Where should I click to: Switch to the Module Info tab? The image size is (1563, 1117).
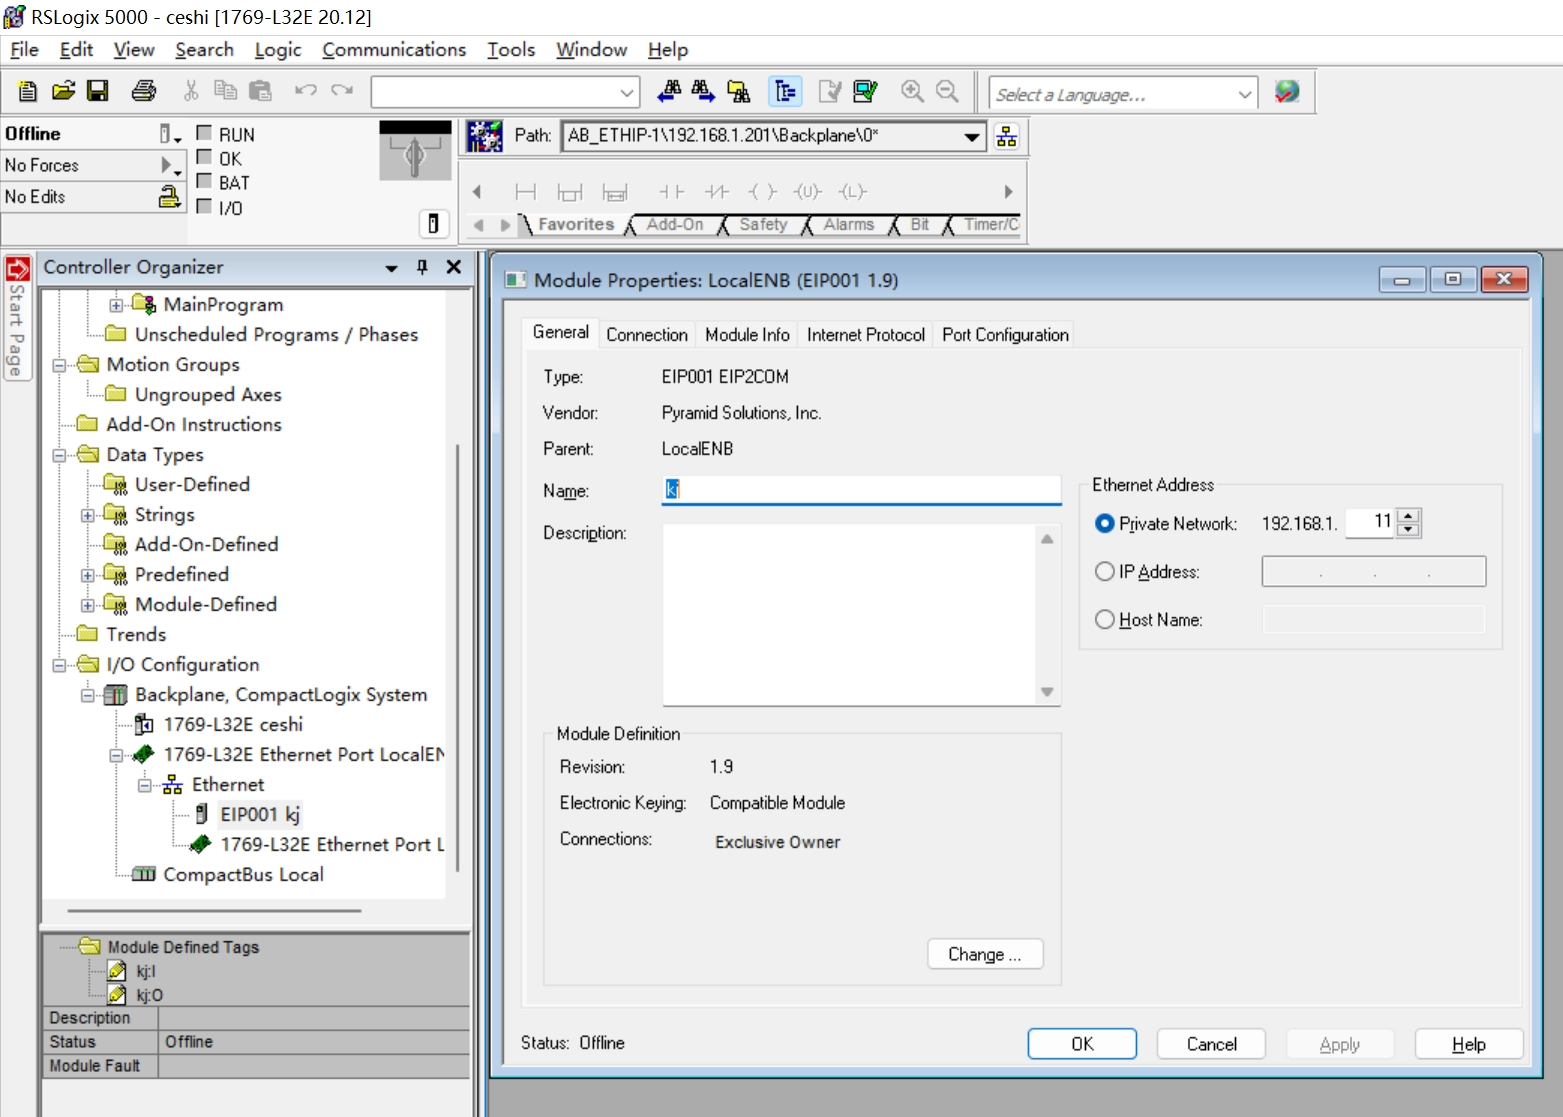click(747, 335)
